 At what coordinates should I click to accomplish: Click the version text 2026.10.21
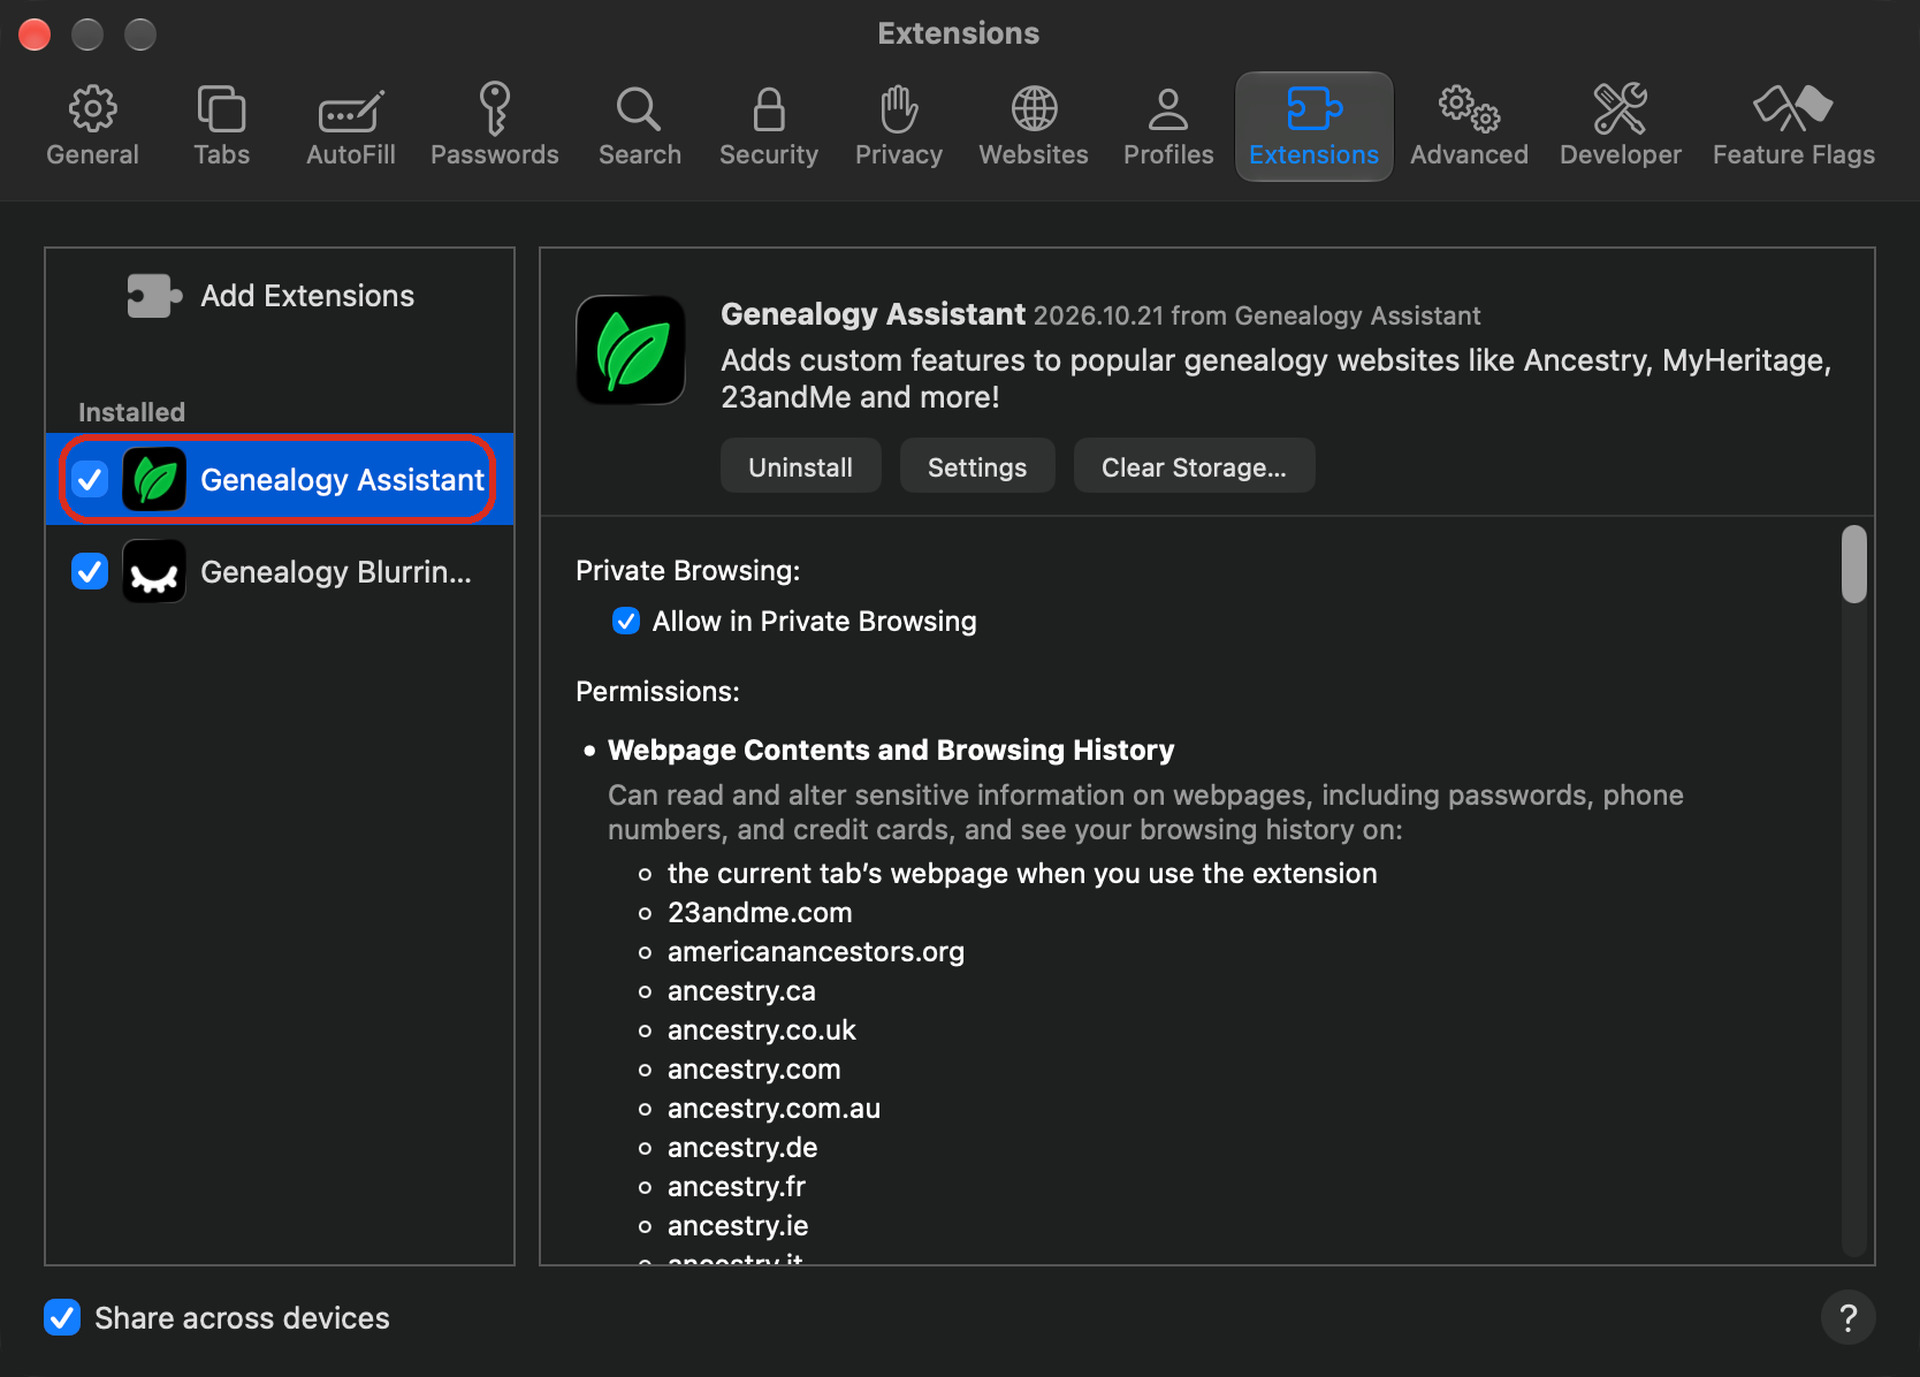tap(1098, 316)
